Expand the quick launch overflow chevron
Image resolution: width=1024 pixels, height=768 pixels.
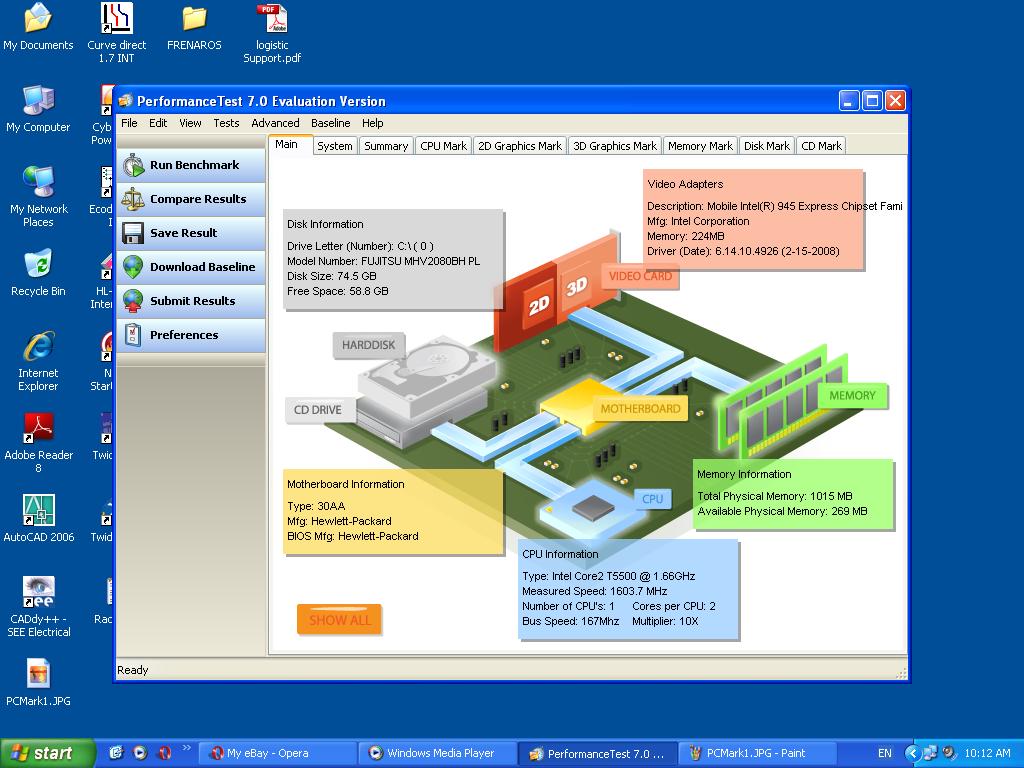click(186, 748)
